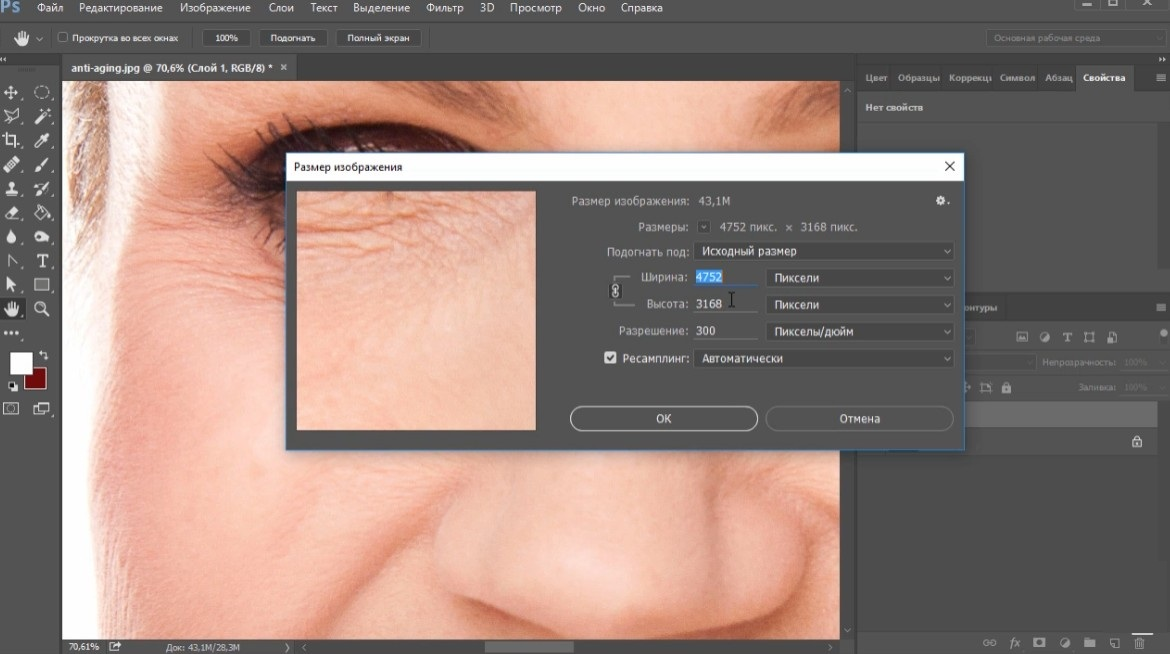Open the Подогнать под dropdown
This screenshot has height=654, width=1170.
coord(824,252)
